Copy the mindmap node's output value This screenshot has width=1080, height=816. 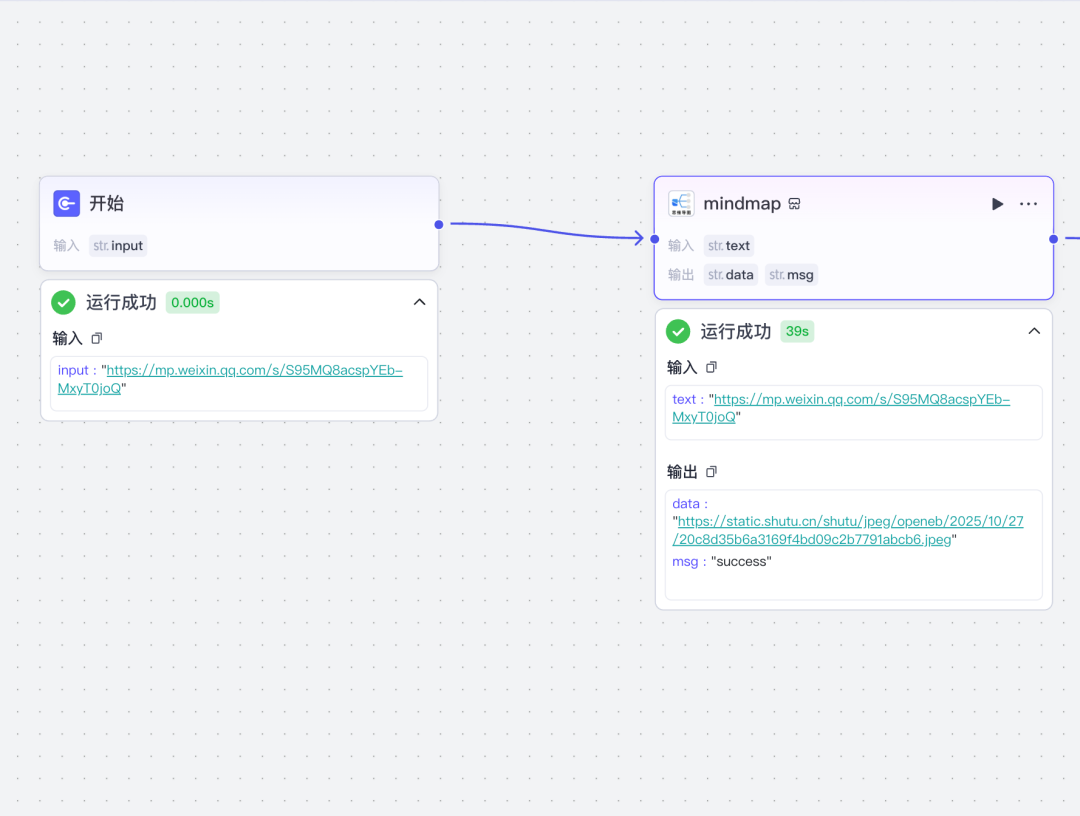(712, 472)
